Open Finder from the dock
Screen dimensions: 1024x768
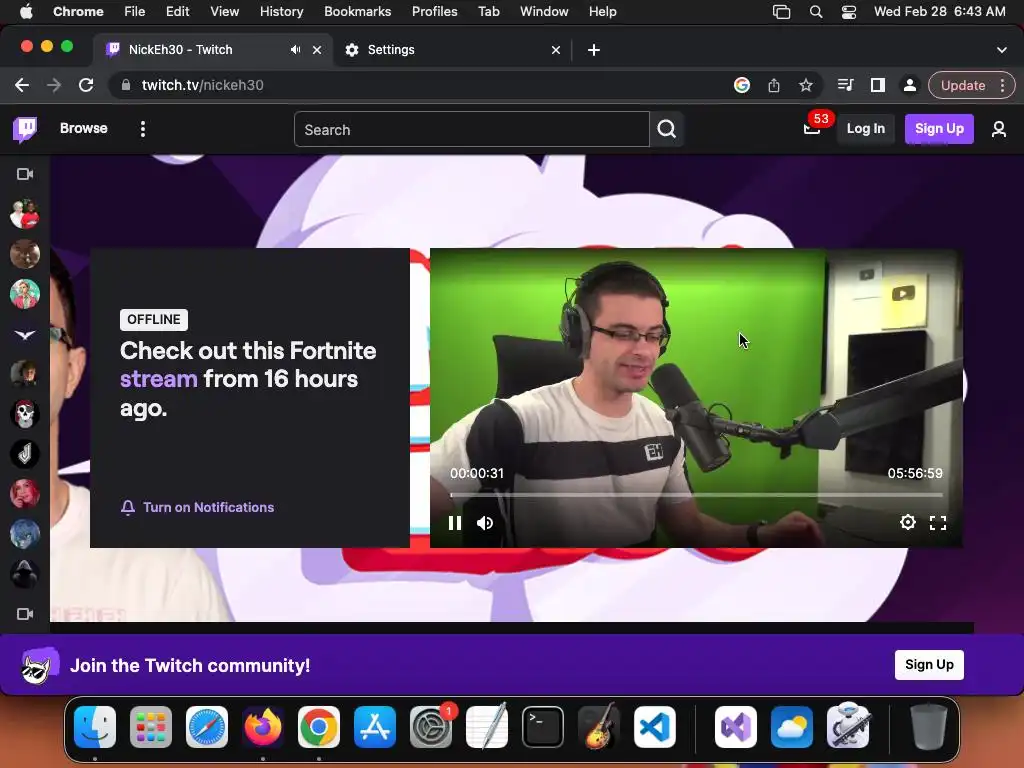95,727
